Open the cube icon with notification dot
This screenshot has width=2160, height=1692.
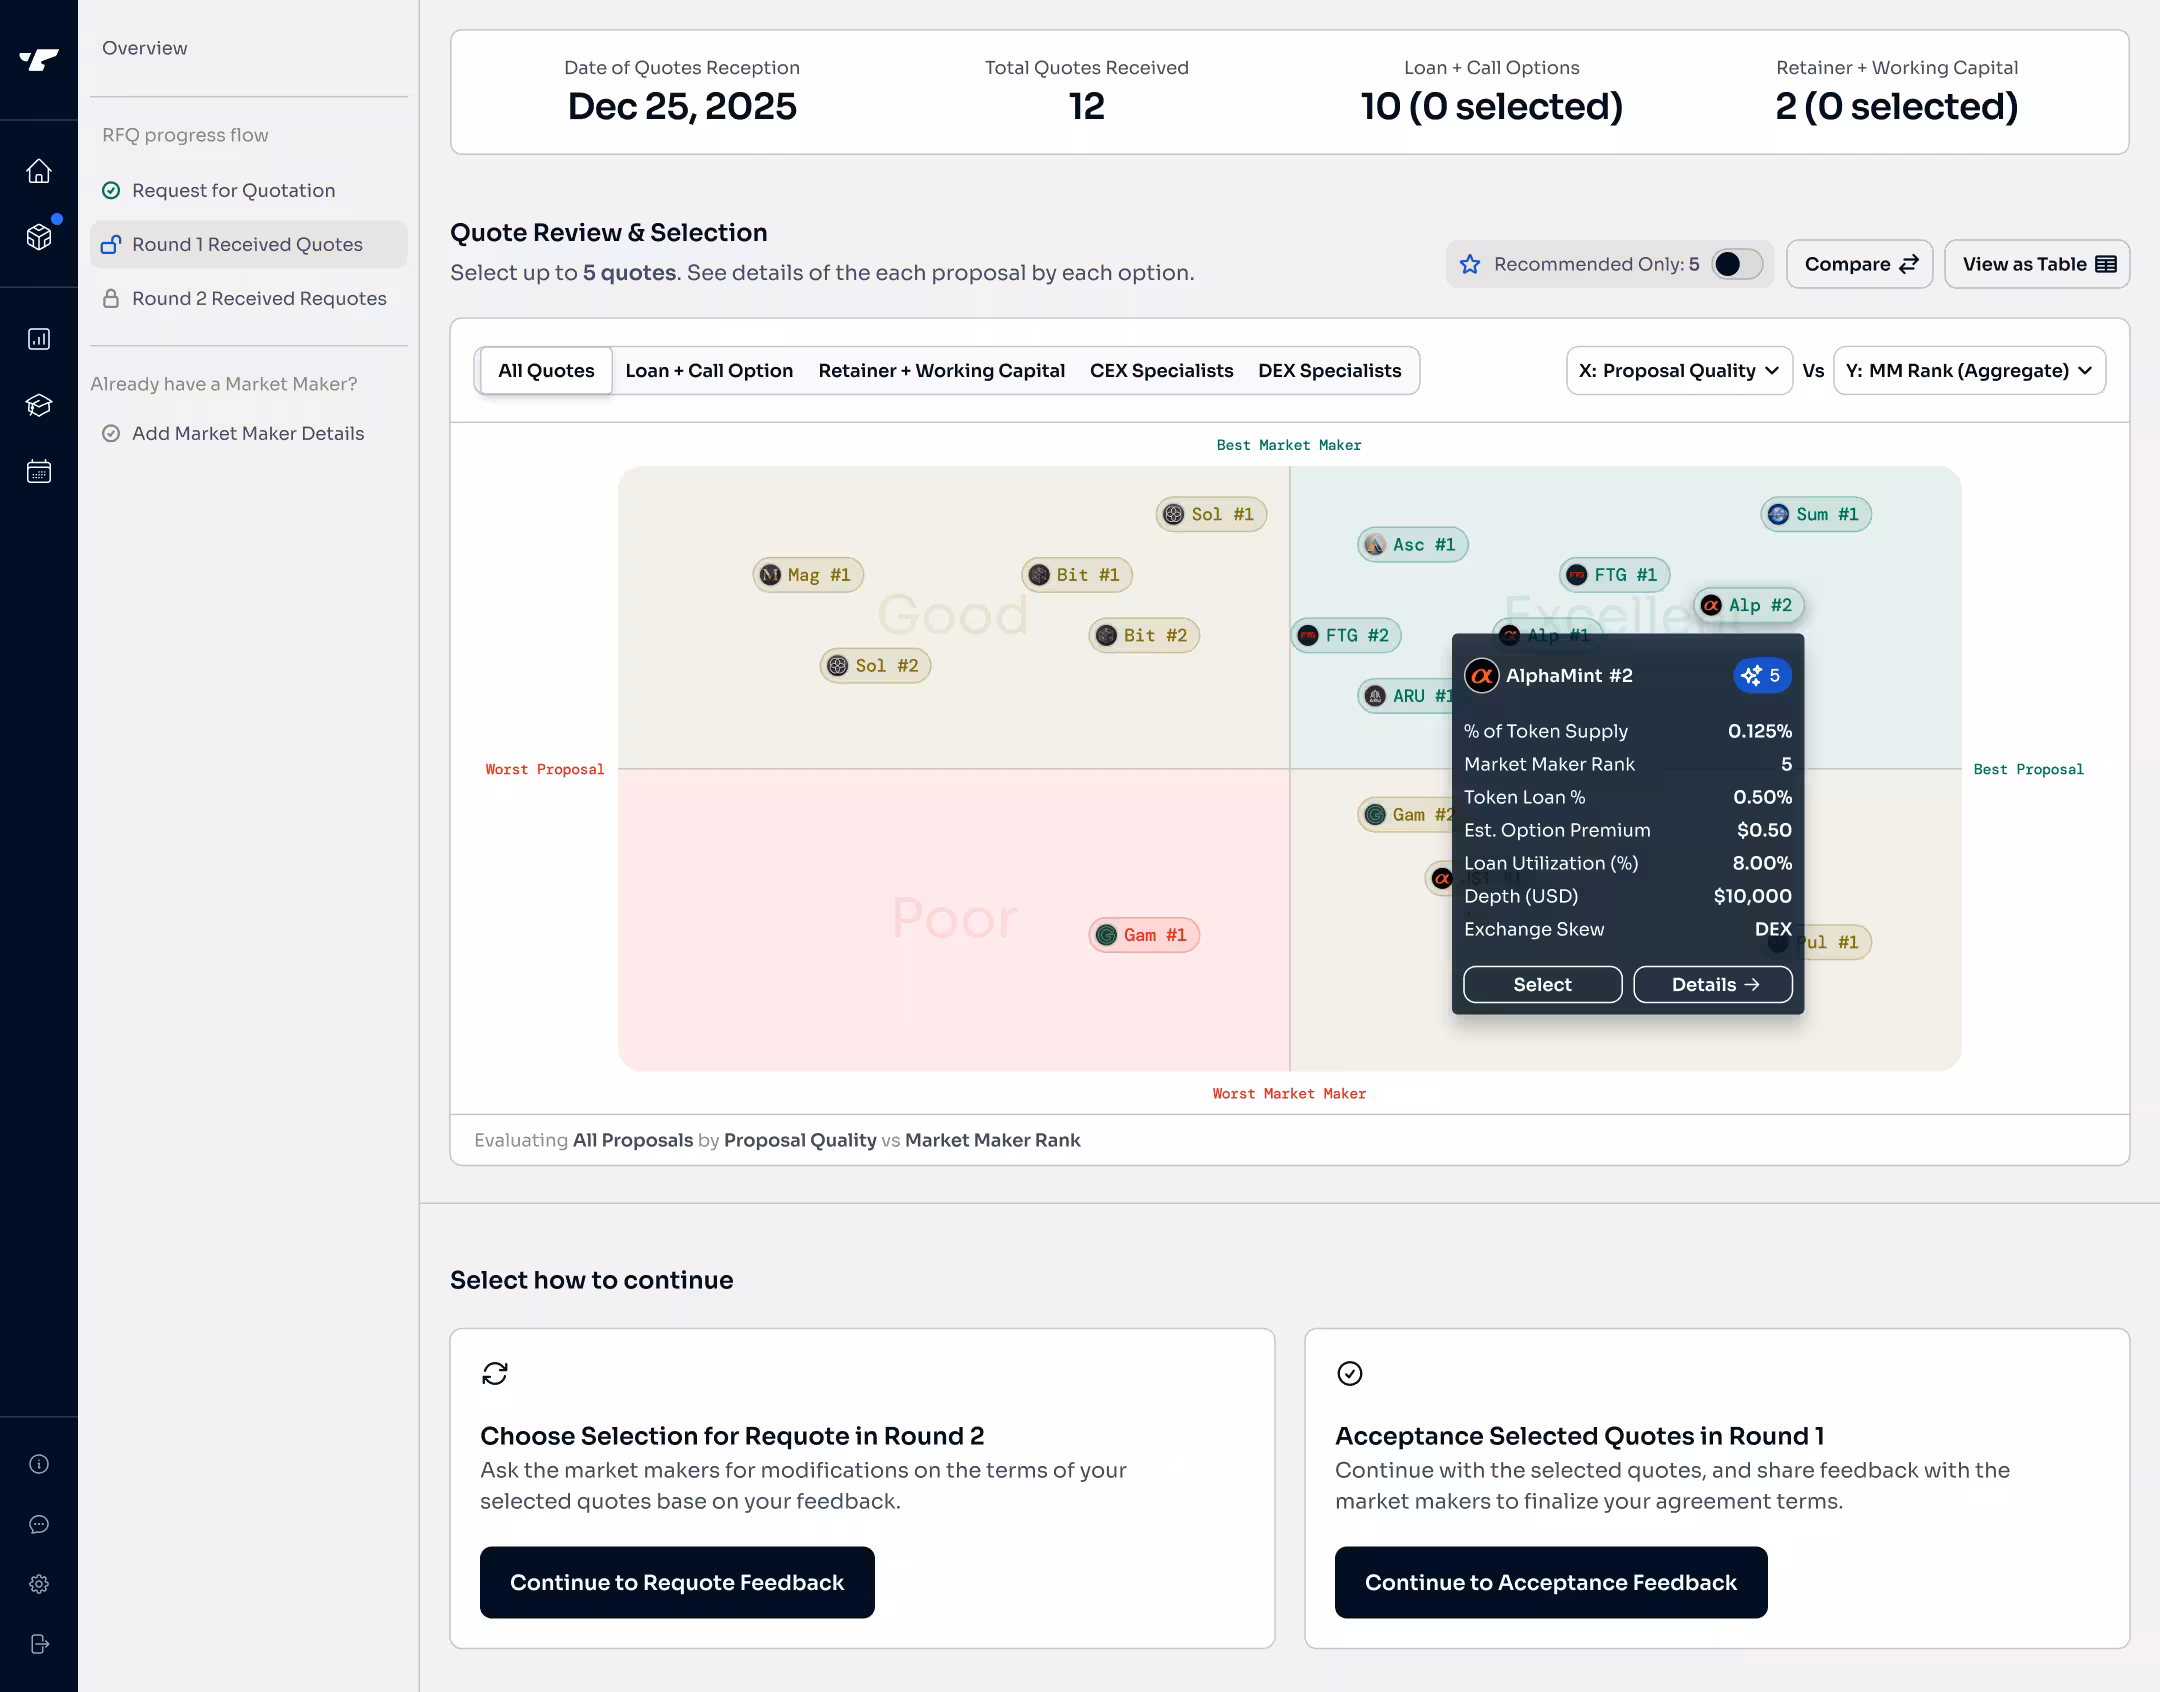39,237
